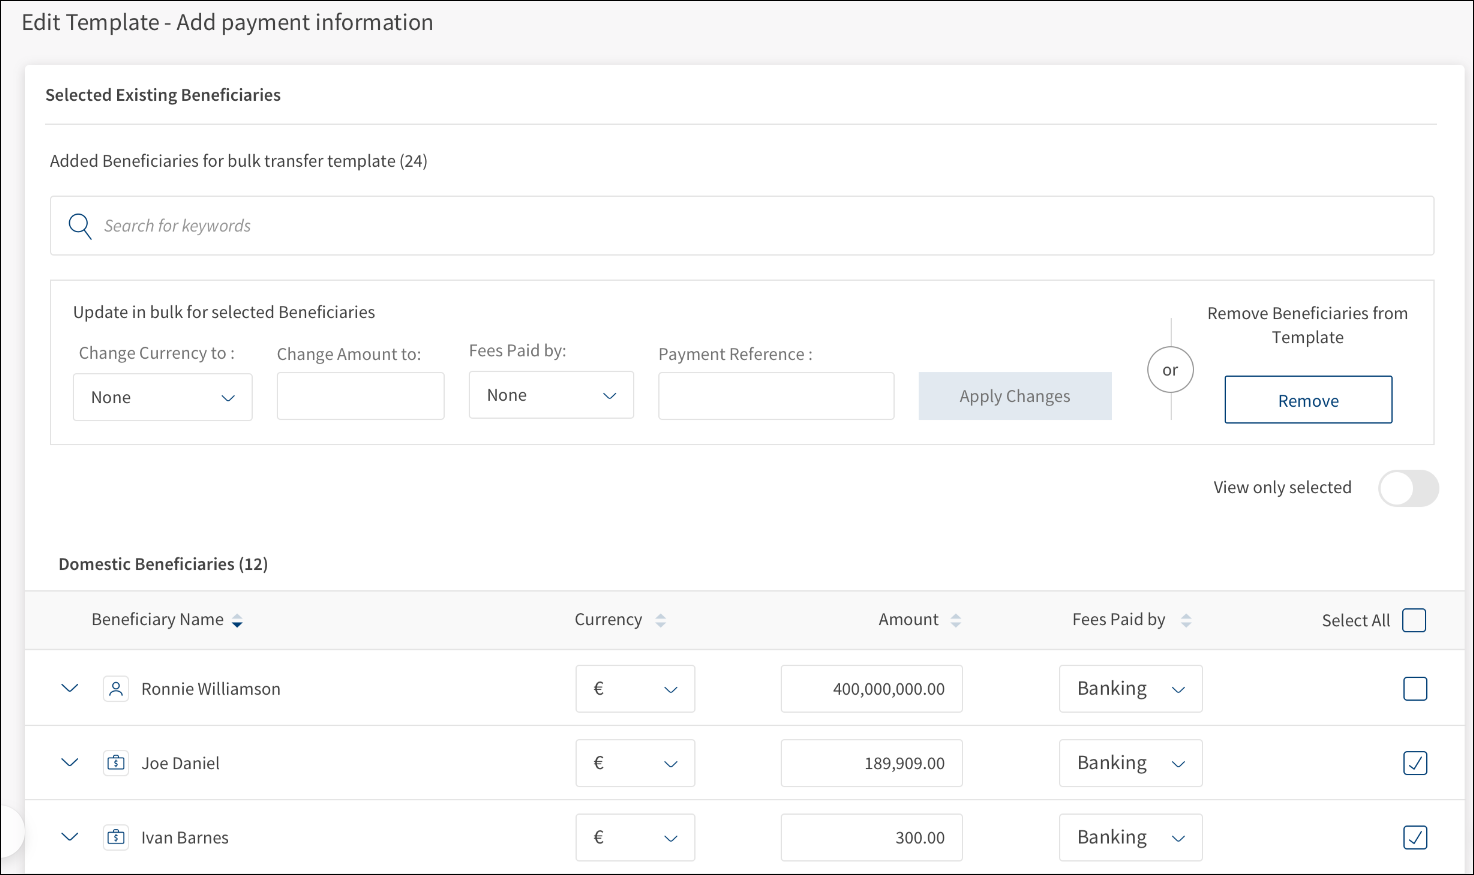Click the Payment Reference input field

[x=776, y=396]
